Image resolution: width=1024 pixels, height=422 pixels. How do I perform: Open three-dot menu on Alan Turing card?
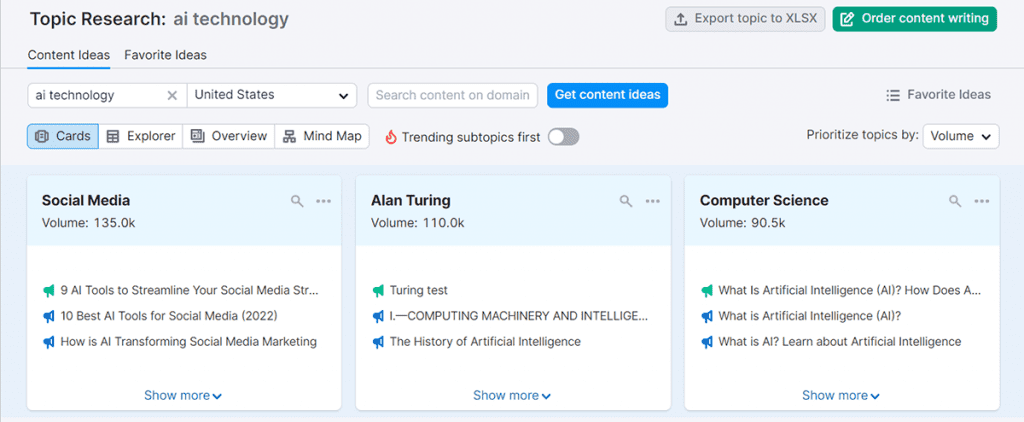pos(652,201)
